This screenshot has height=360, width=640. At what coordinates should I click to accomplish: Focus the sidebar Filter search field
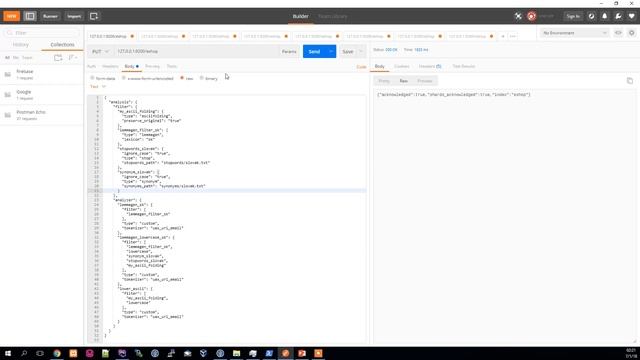tap(42, 33)
